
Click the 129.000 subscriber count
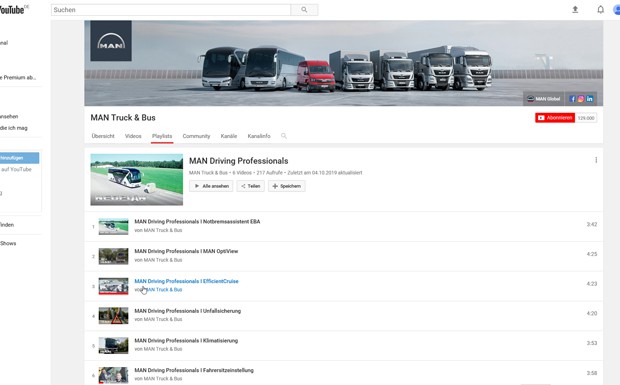point(586,118)
